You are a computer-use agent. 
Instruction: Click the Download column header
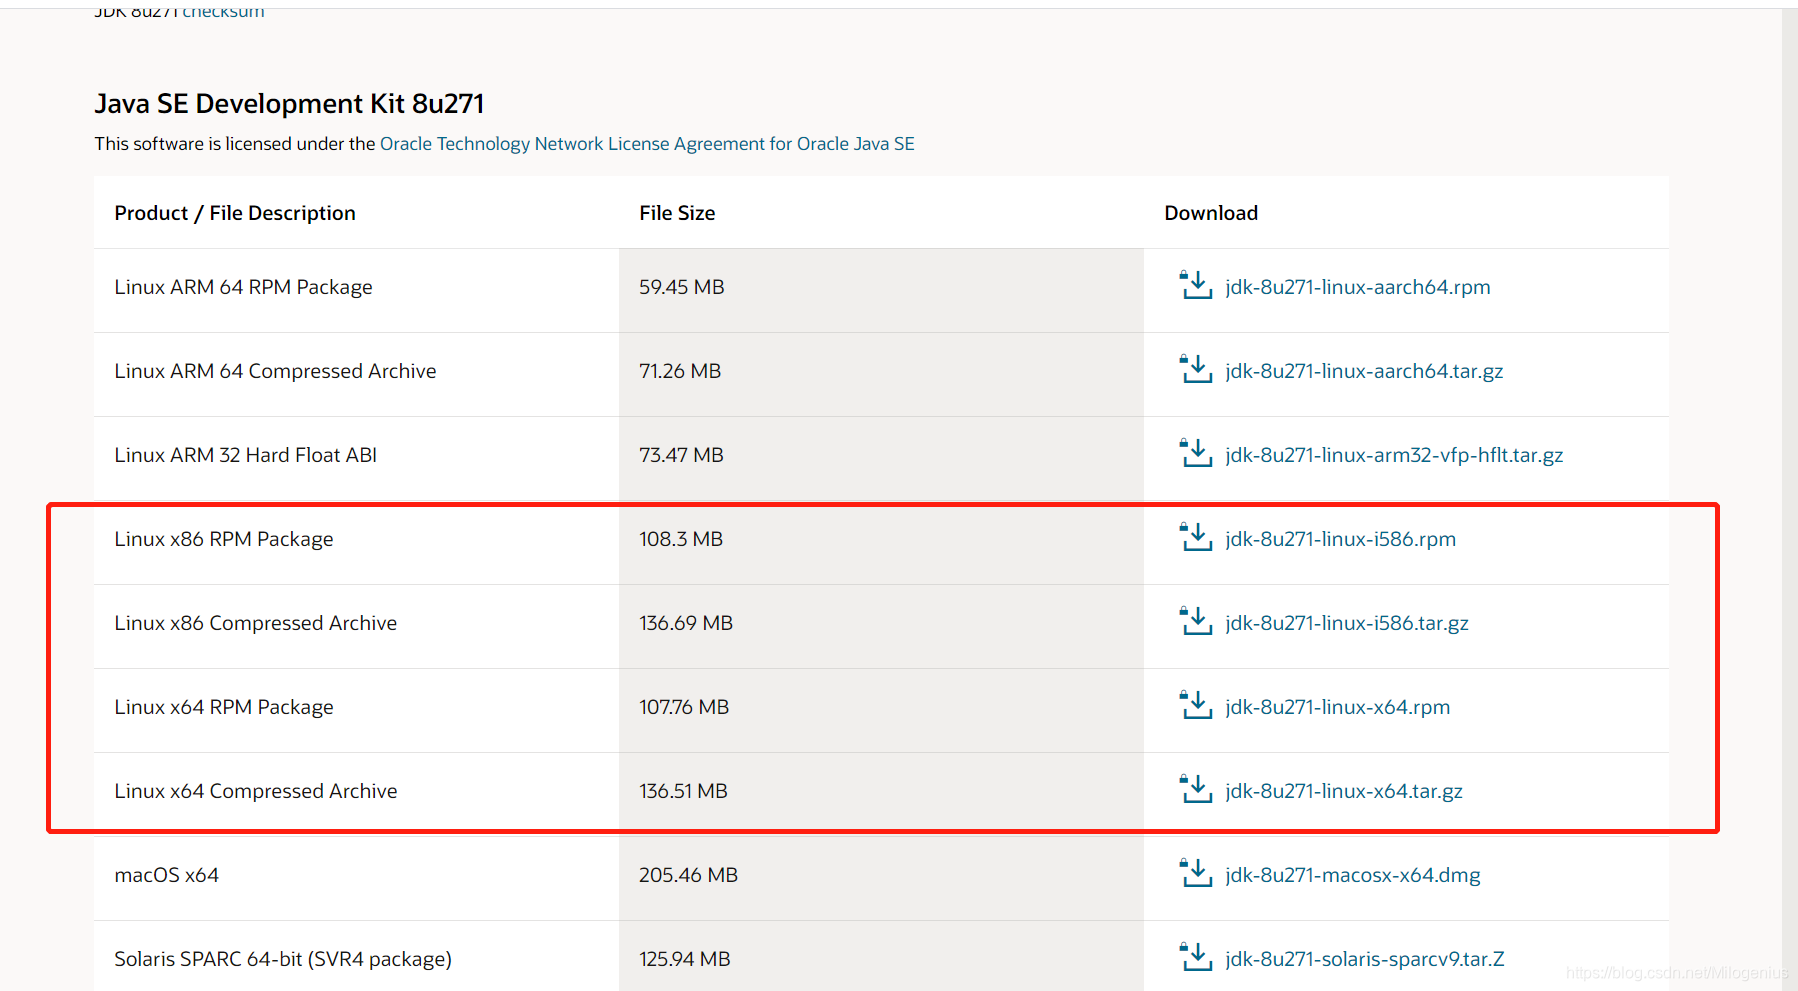[x=1211, y=213]
